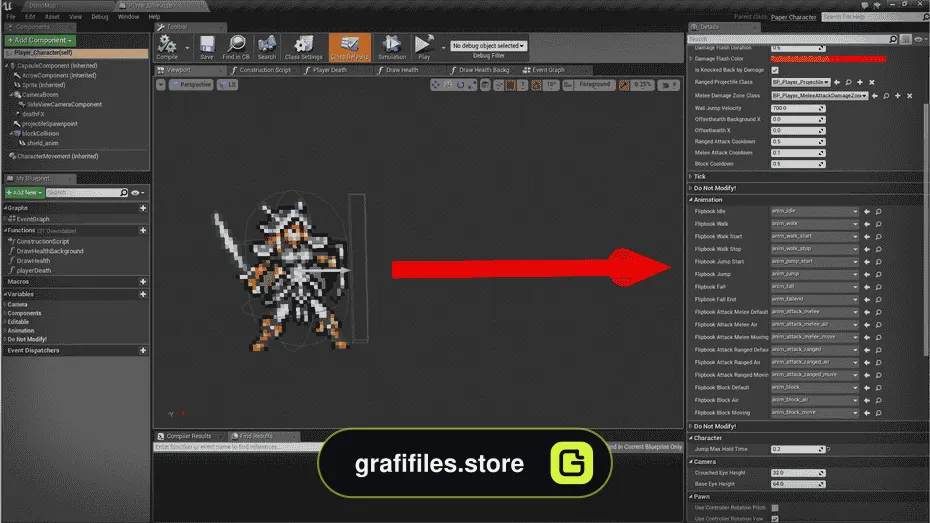Click the Add Component button
Image resolution: width=930 pixels, height=523 pixels.
point(40,40)
